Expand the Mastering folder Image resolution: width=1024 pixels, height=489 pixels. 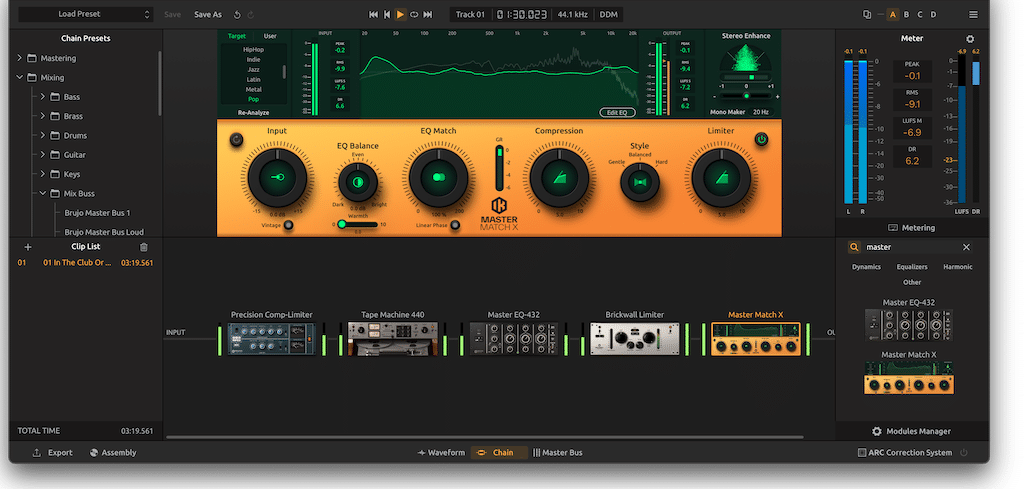click(20, 58)
